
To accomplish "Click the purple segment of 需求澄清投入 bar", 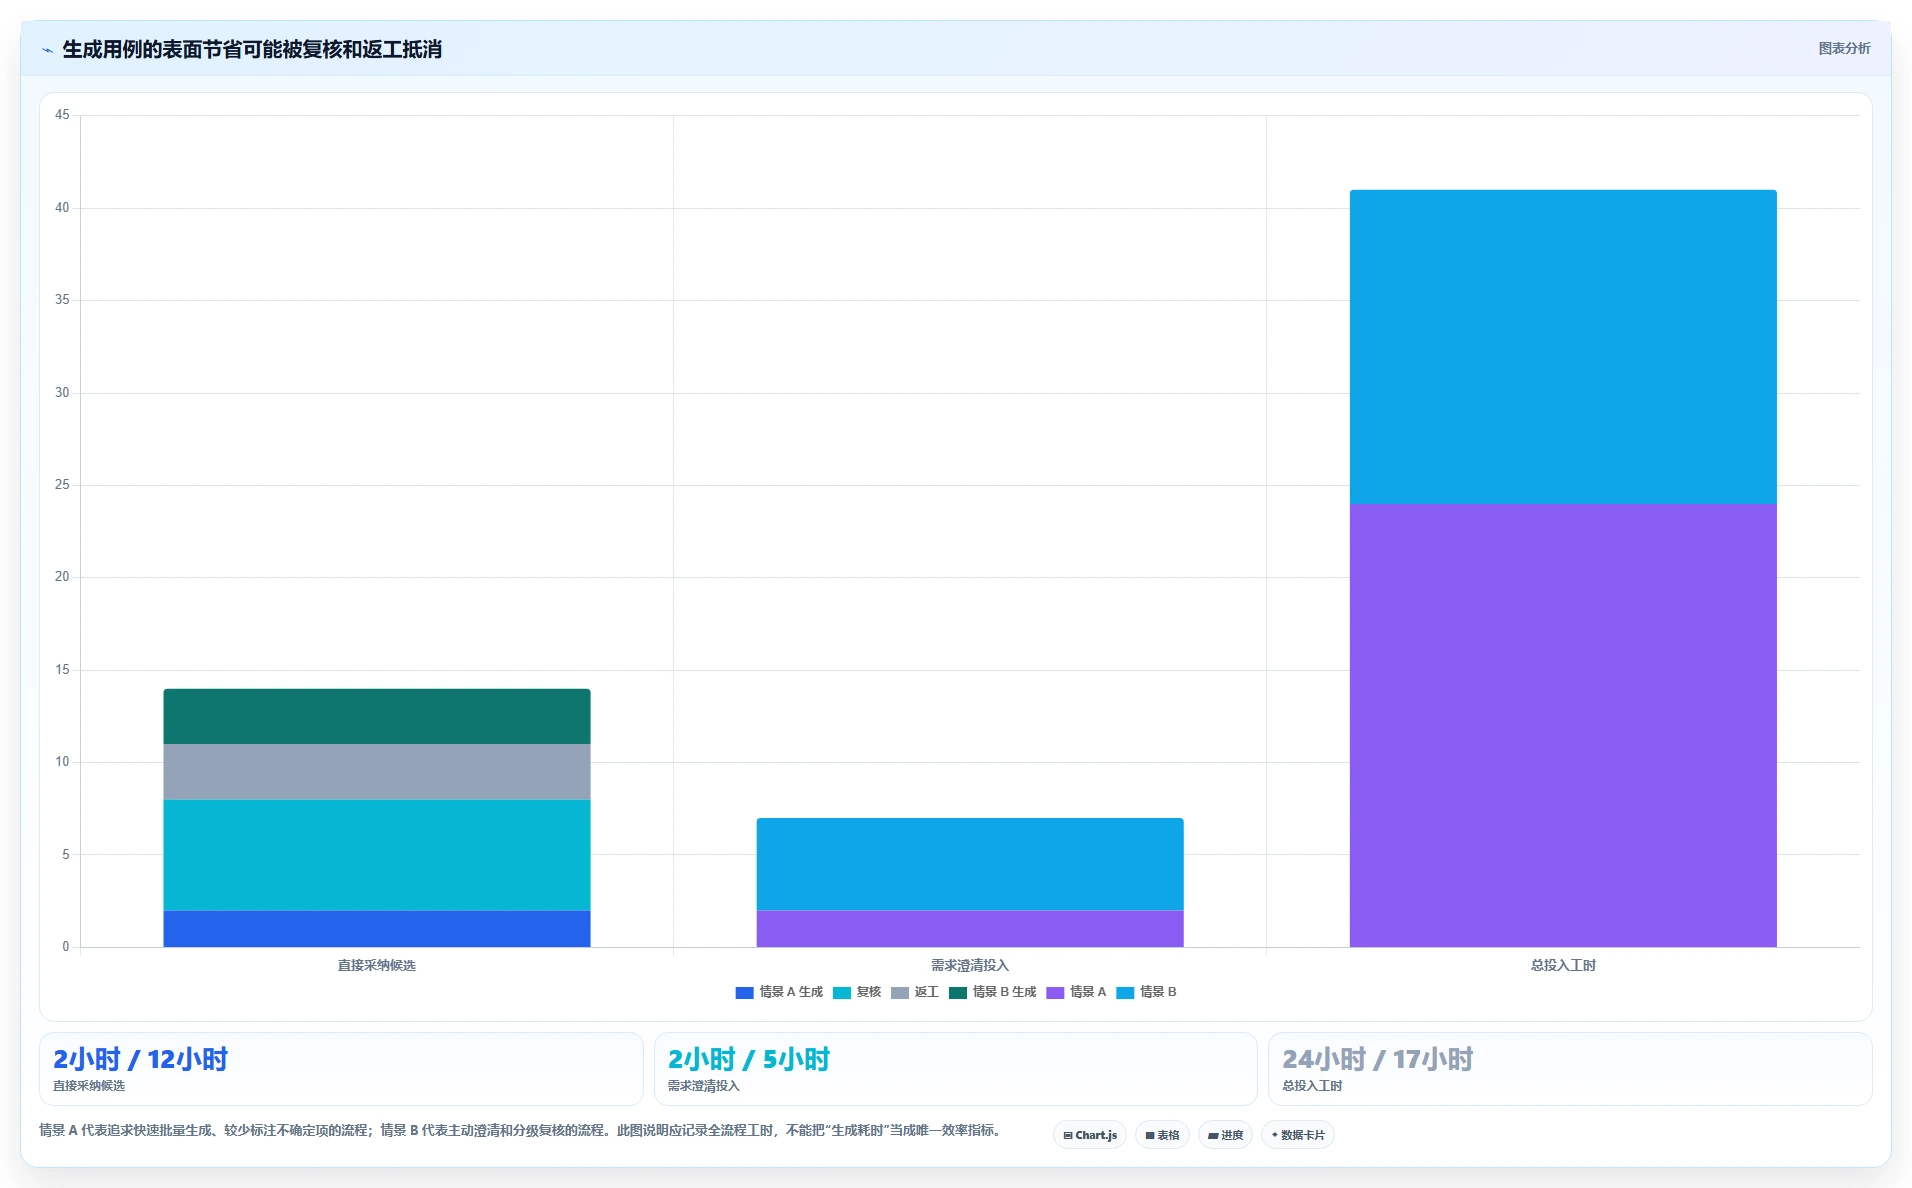I will (970, 929).
